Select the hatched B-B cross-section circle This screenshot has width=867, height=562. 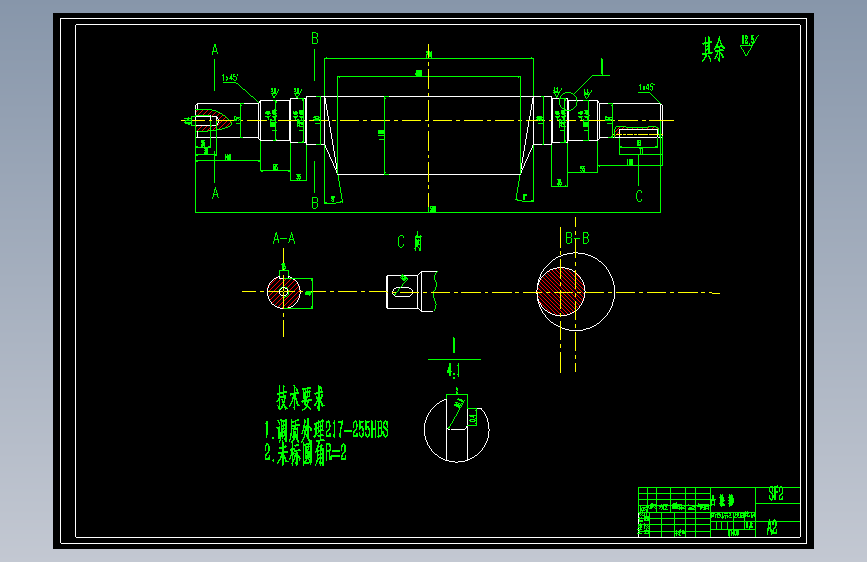tap(561, 292)
